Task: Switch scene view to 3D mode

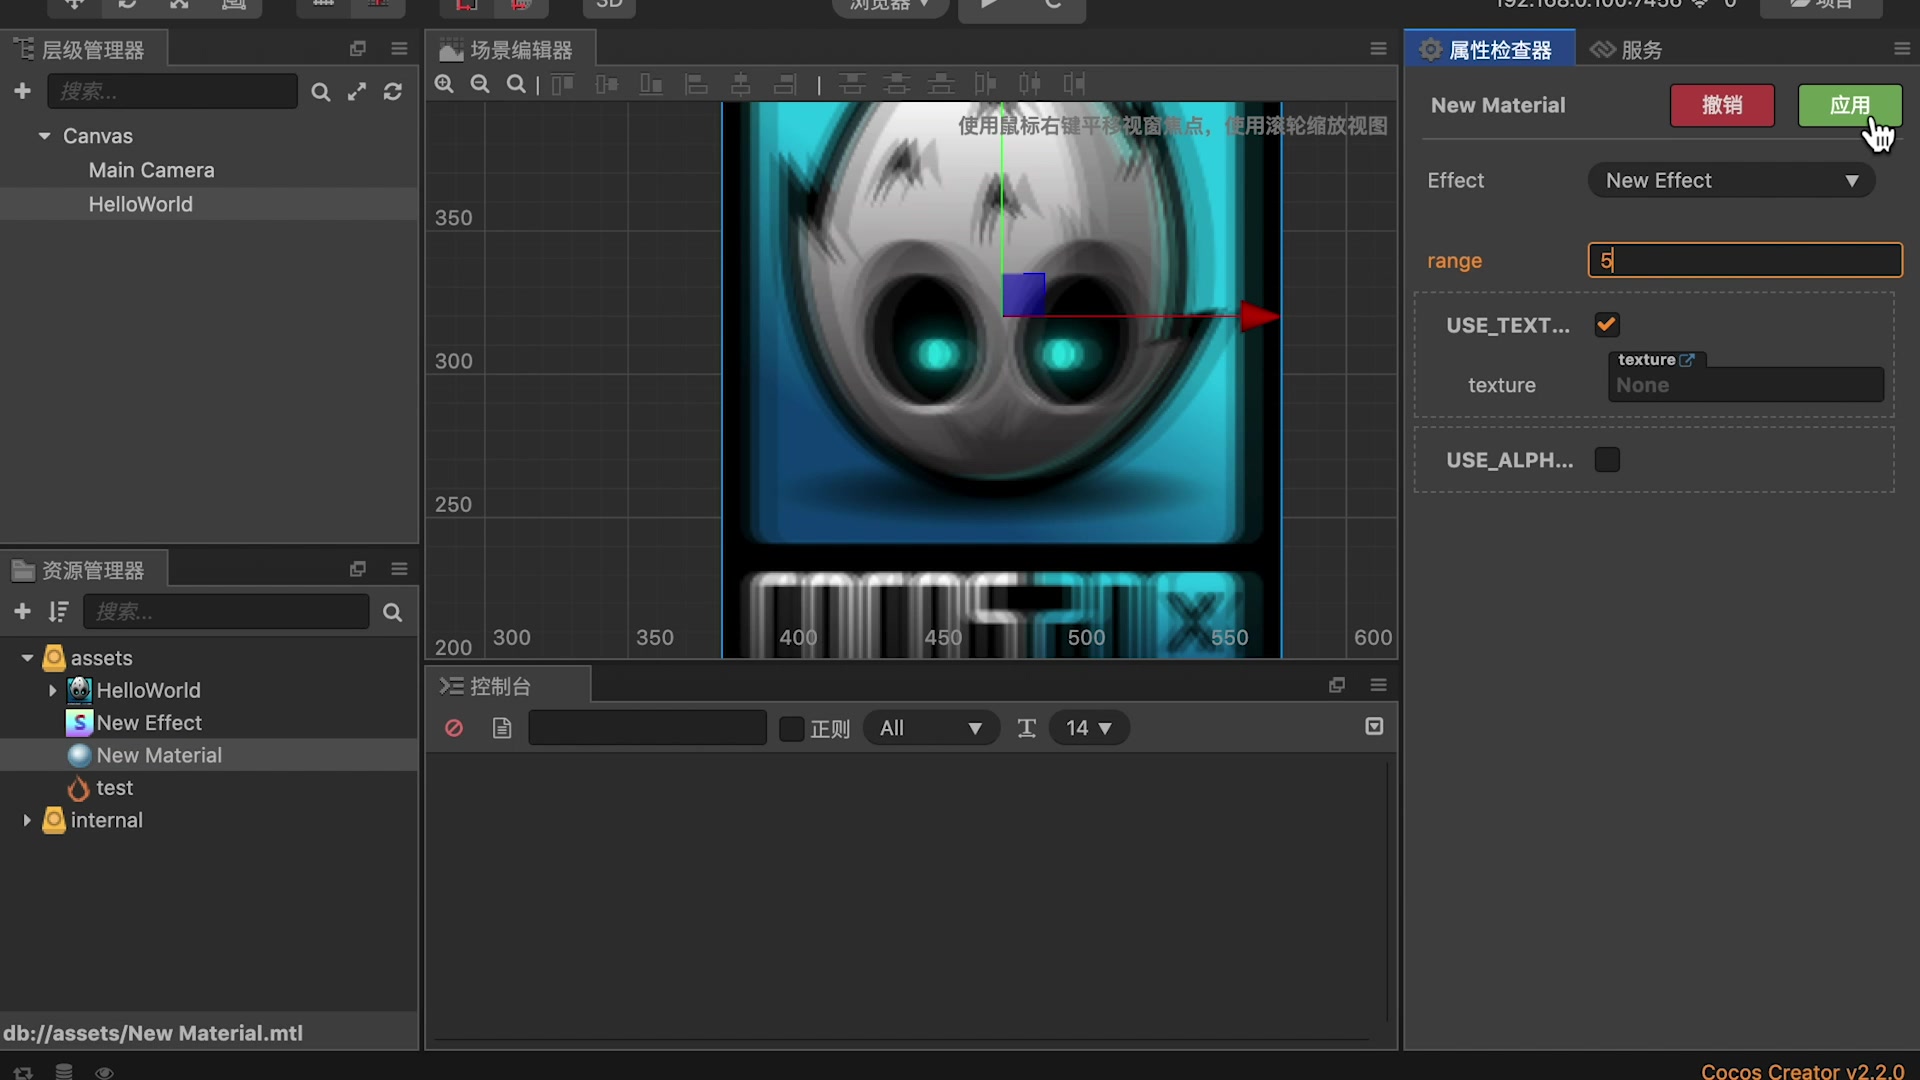Action: coord(609,6)
